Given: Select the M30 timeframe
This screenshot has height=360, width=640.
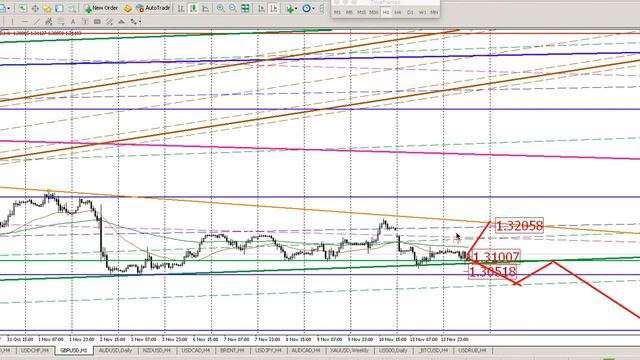Looking at the screenshot, I should coord(373,12).
